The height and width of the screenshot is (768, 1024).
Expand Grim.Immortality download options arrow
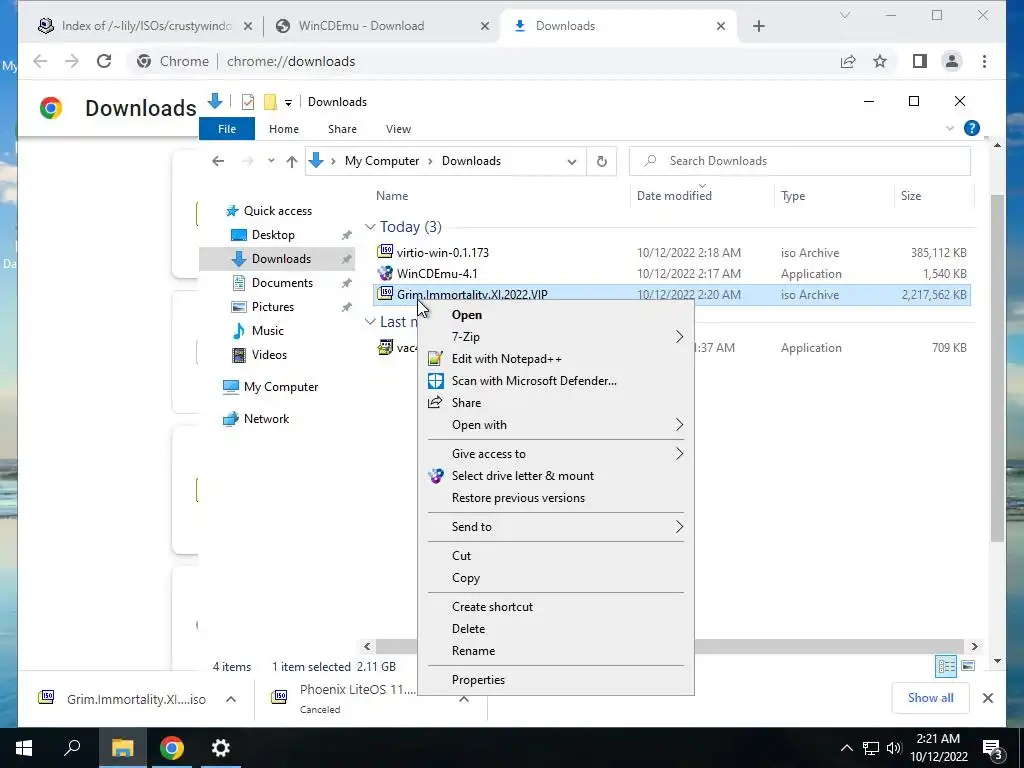[231, 699]
